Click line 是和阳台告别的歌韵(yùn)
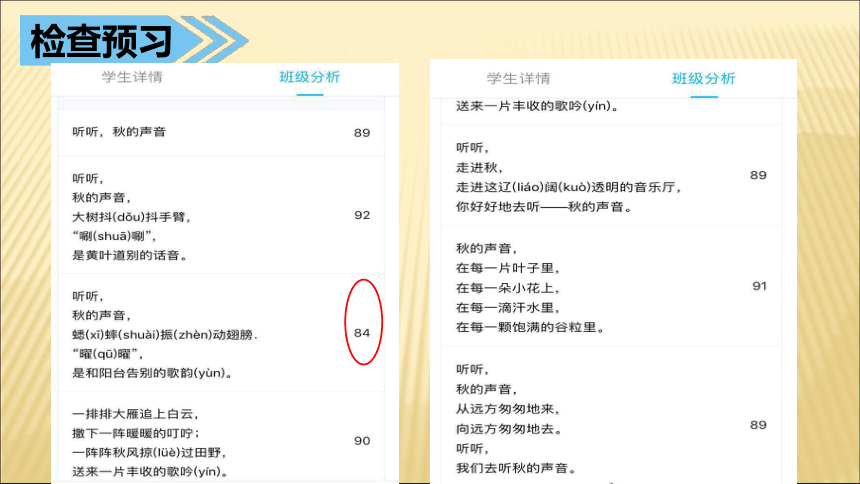This screenshot has width=860, height=484. point(152,373)
